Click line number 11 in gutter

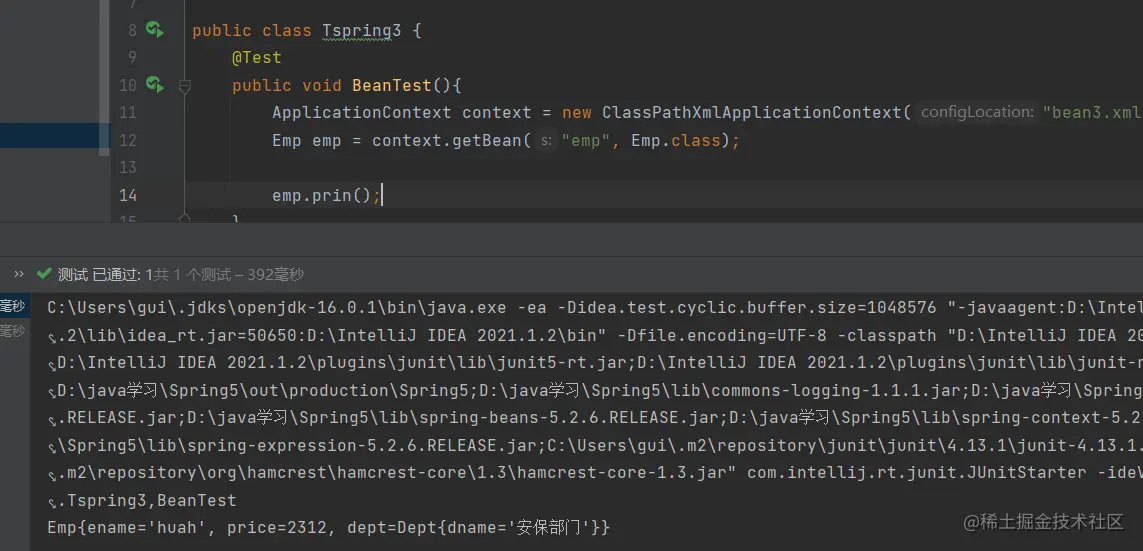pos(128,113)
